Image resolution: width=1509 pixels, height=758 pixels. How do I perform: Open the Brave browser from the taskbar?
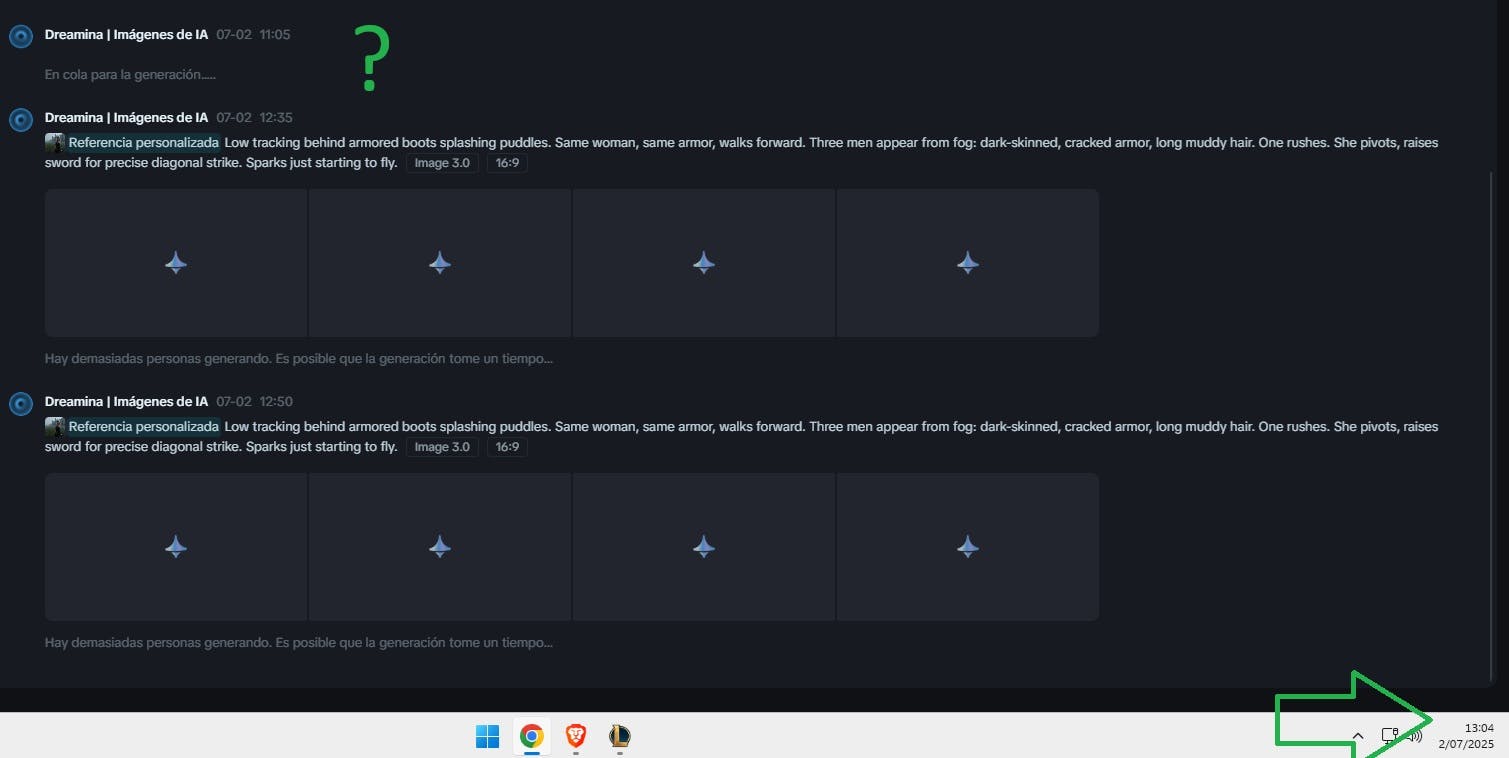click(576, 737)
